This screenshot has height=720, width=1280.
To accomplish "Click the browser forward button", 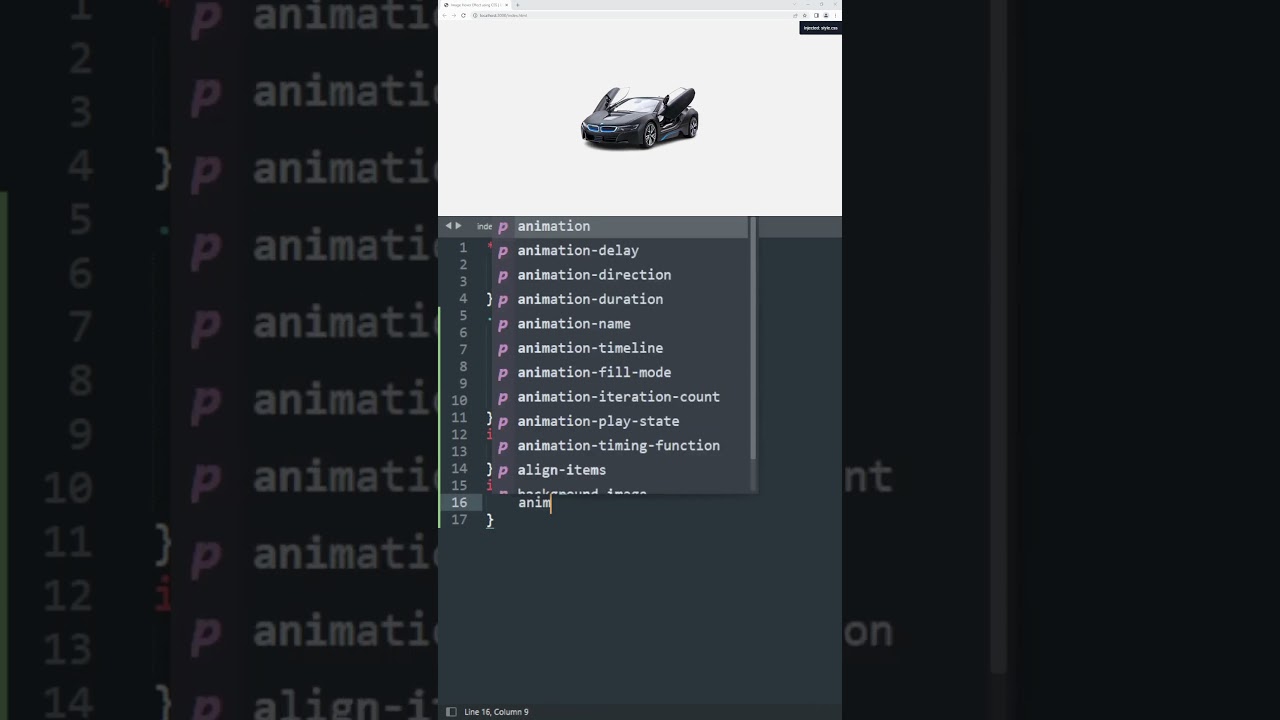I will pos(454,15).
